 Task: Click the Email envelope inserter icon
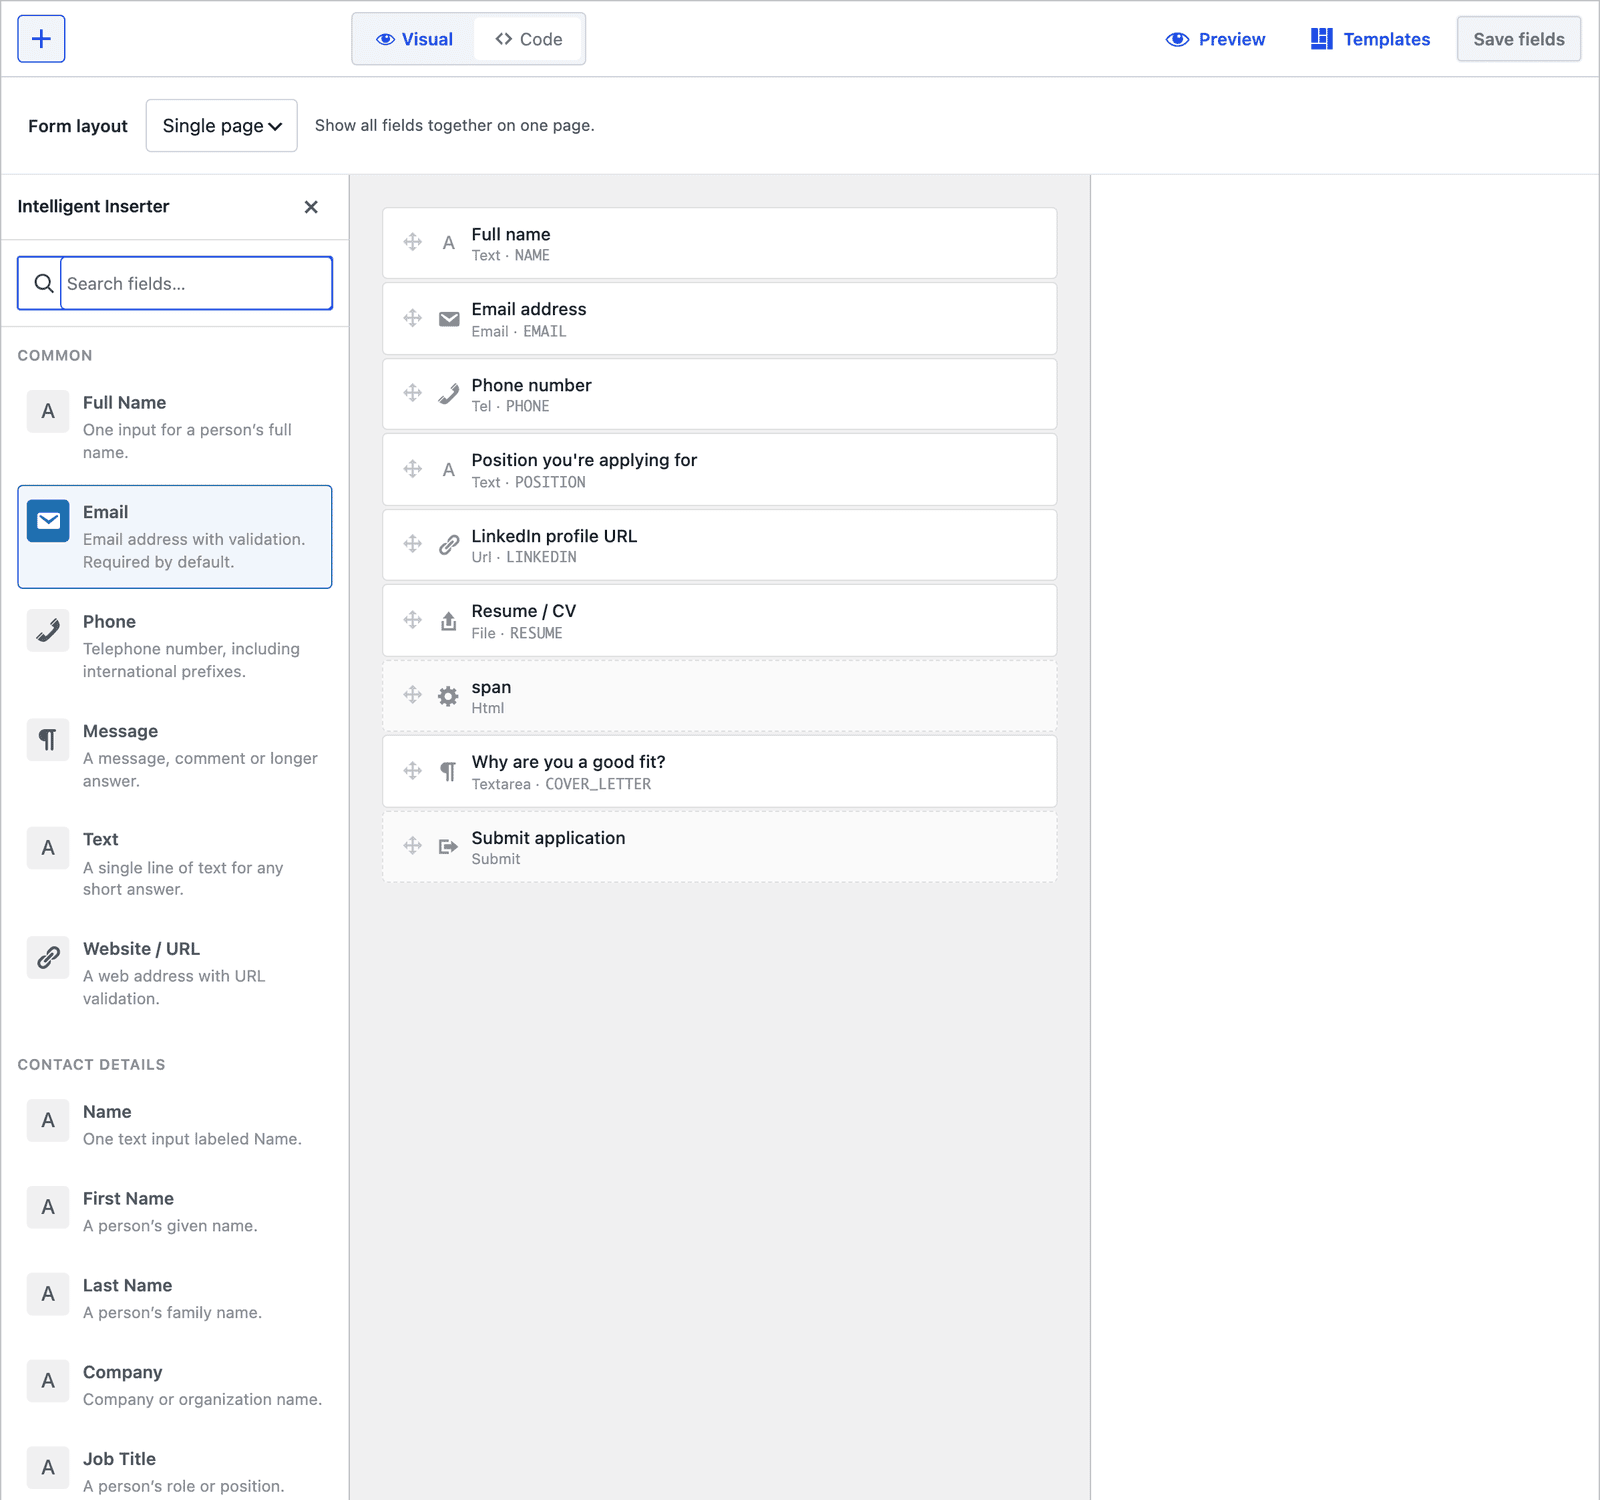(48, 521)
